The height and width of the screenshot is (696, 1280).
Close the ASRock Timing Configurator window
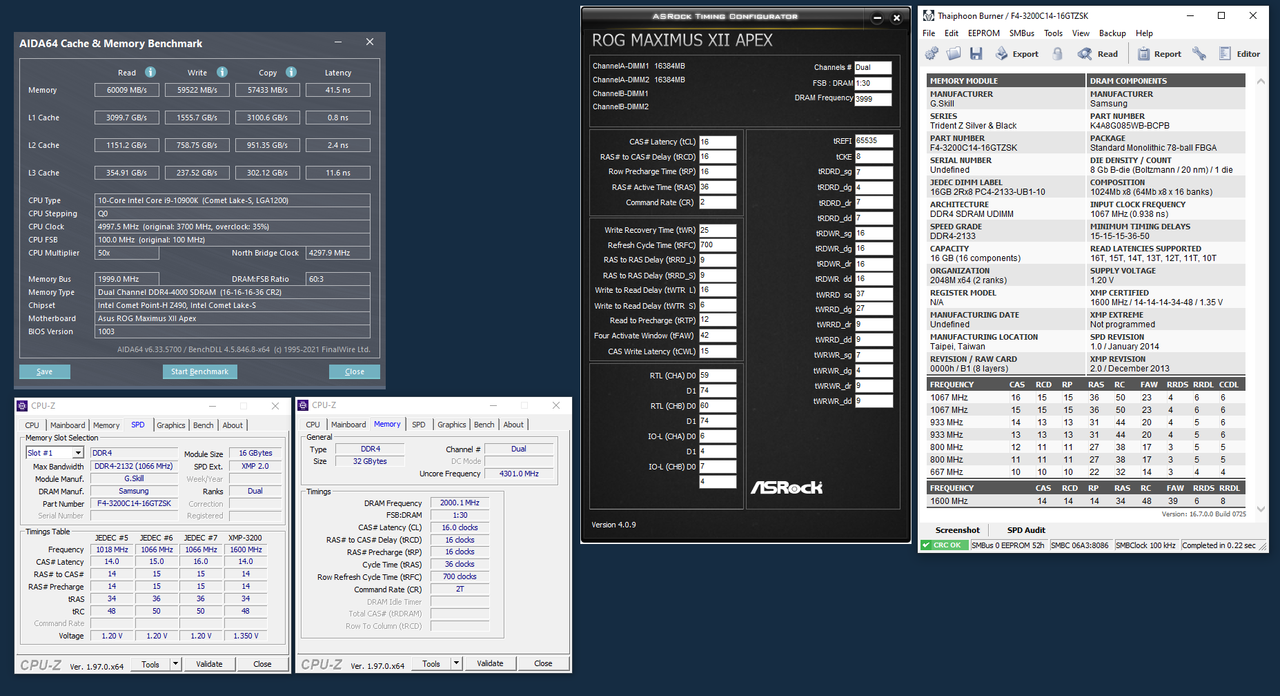coord(896,18)
